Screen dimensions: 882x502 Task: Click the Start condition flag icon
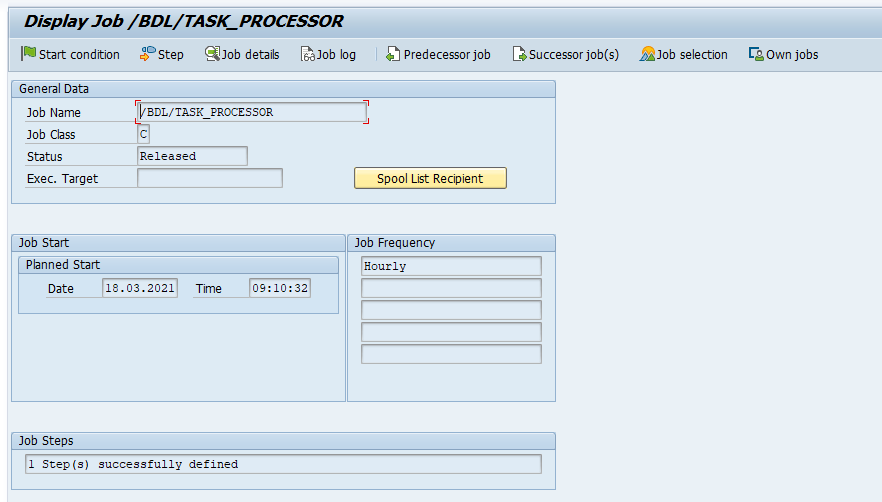click(28, 54)
